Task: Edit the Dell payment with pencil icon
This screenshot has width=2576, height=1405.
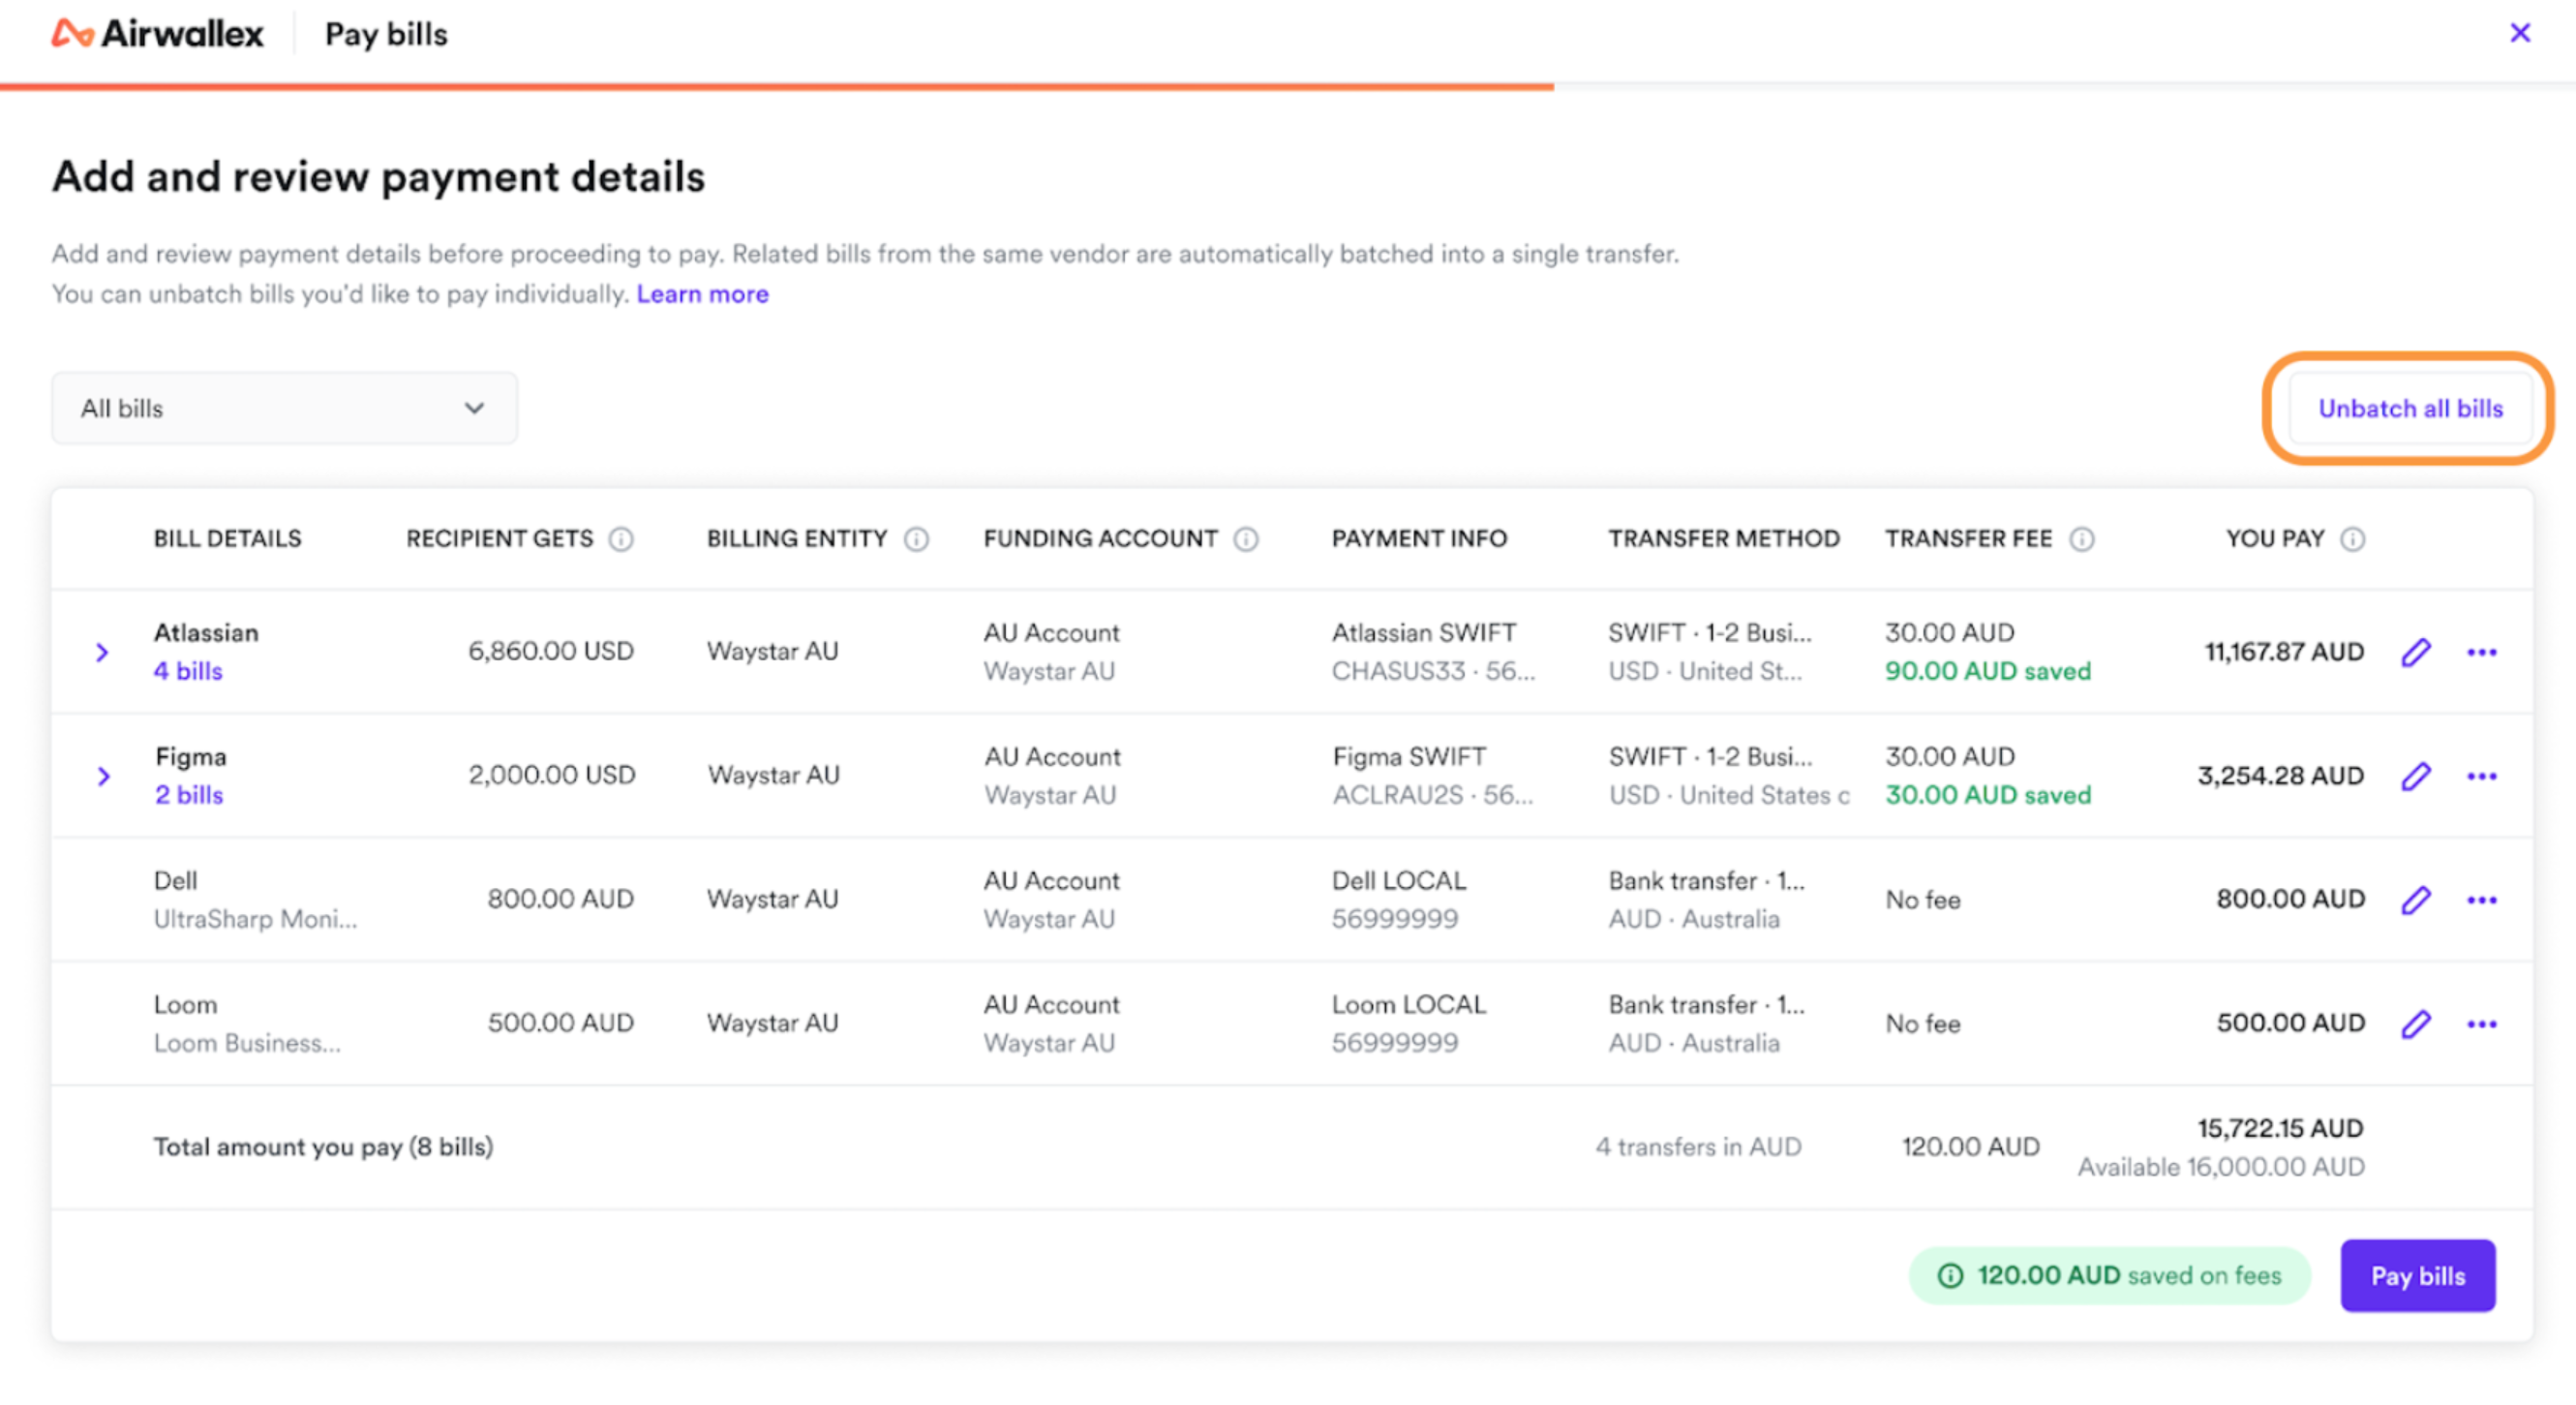Action: tap(2416, 900)
